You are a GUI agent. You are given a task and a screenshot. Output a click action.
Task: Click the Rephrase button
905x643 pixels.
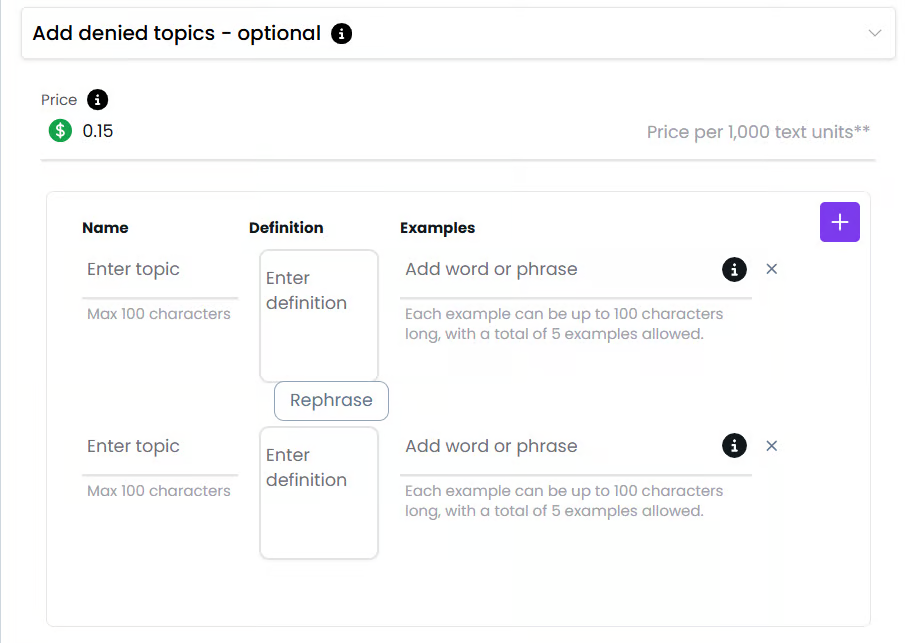331,400
